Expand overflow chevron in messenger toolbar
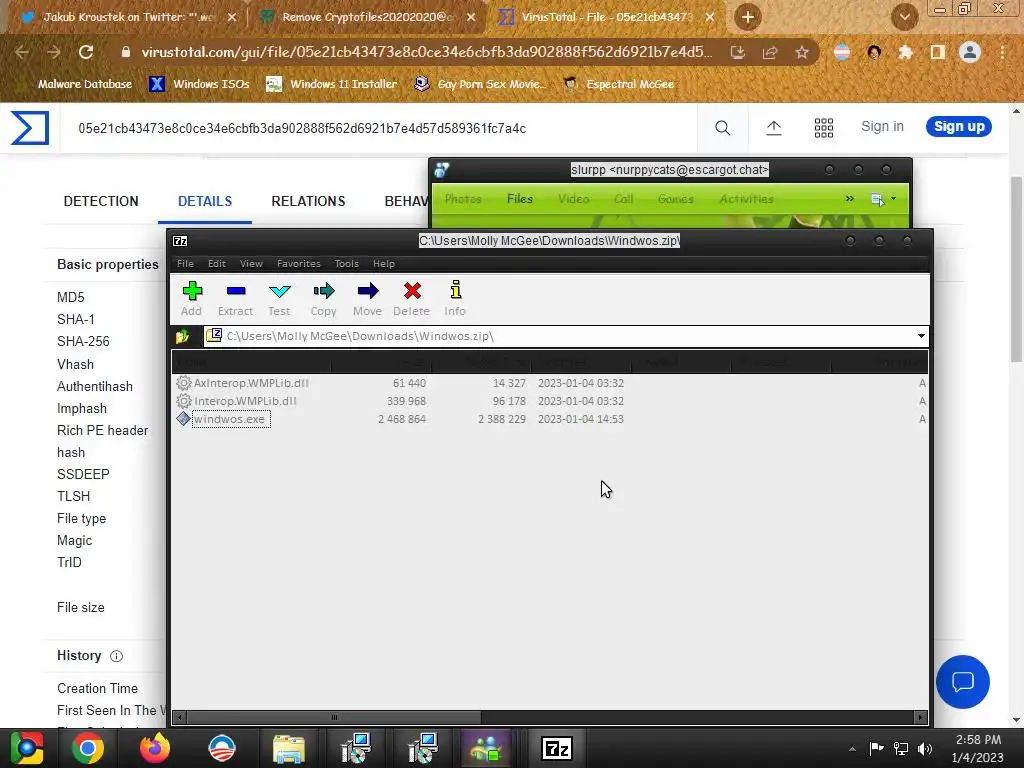 [849, 199]
